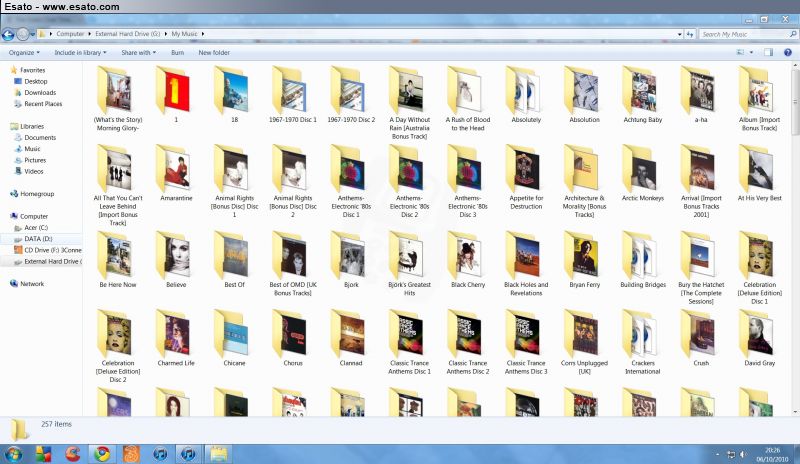
Task: Open the 'David Gray' folder
Action: pos(759,339)
